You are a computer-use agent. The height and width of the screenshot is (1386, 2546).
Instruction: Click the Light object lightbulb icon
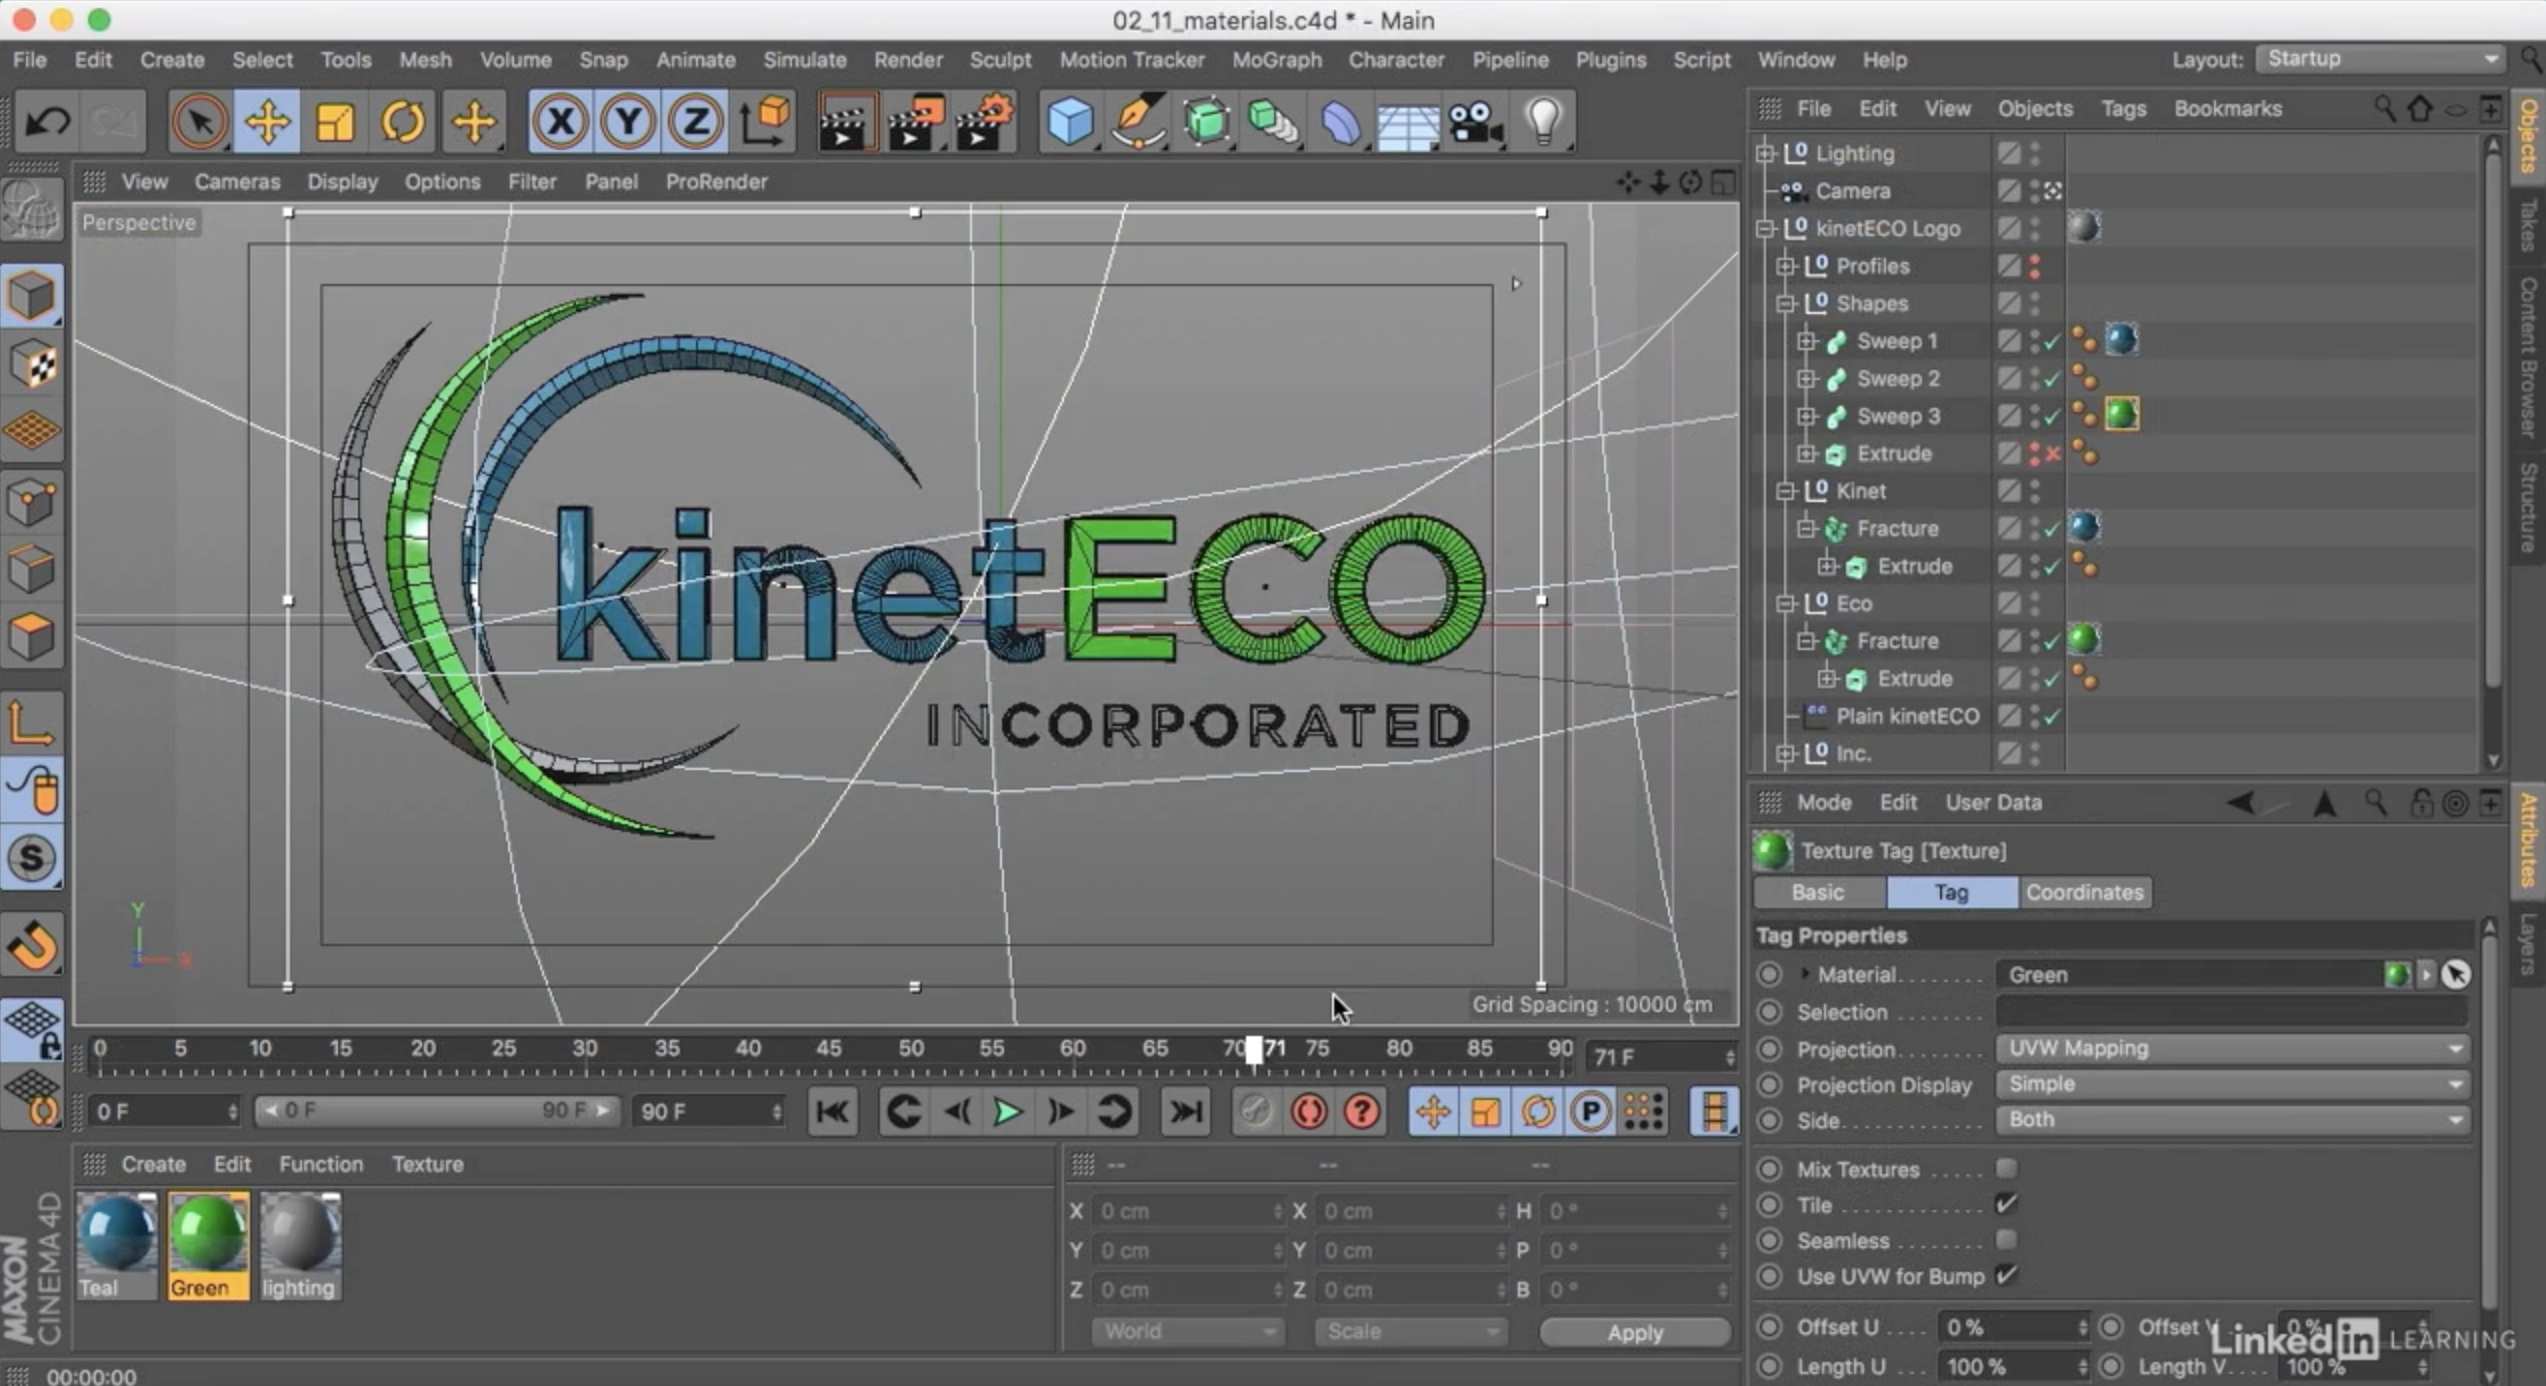point(1543,122)
